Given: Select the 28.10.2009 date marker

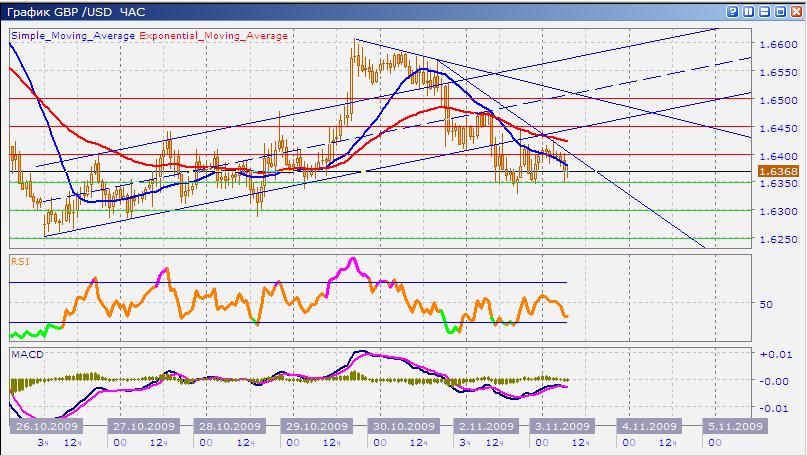Looking at the screenshot, I should click(x=226, y=426).
